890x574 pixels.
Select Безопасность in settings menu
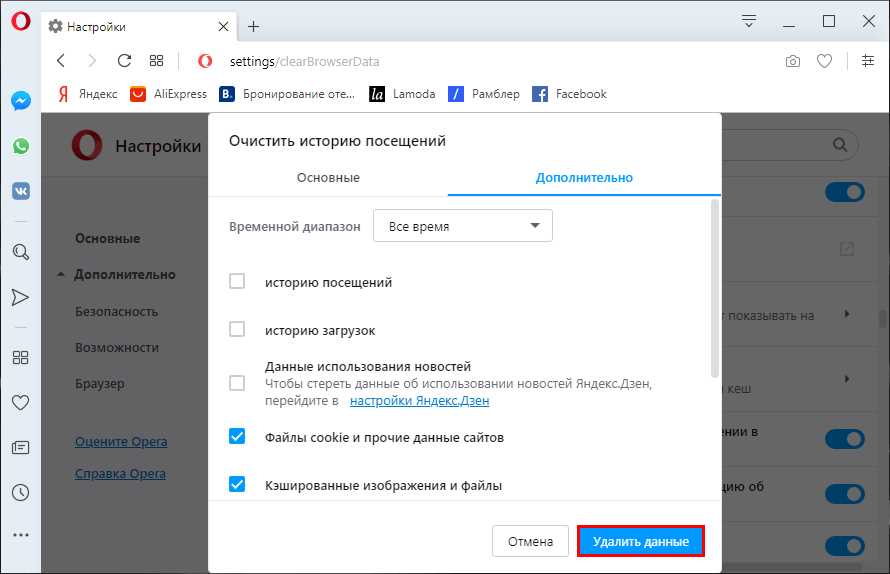point(116,312)
